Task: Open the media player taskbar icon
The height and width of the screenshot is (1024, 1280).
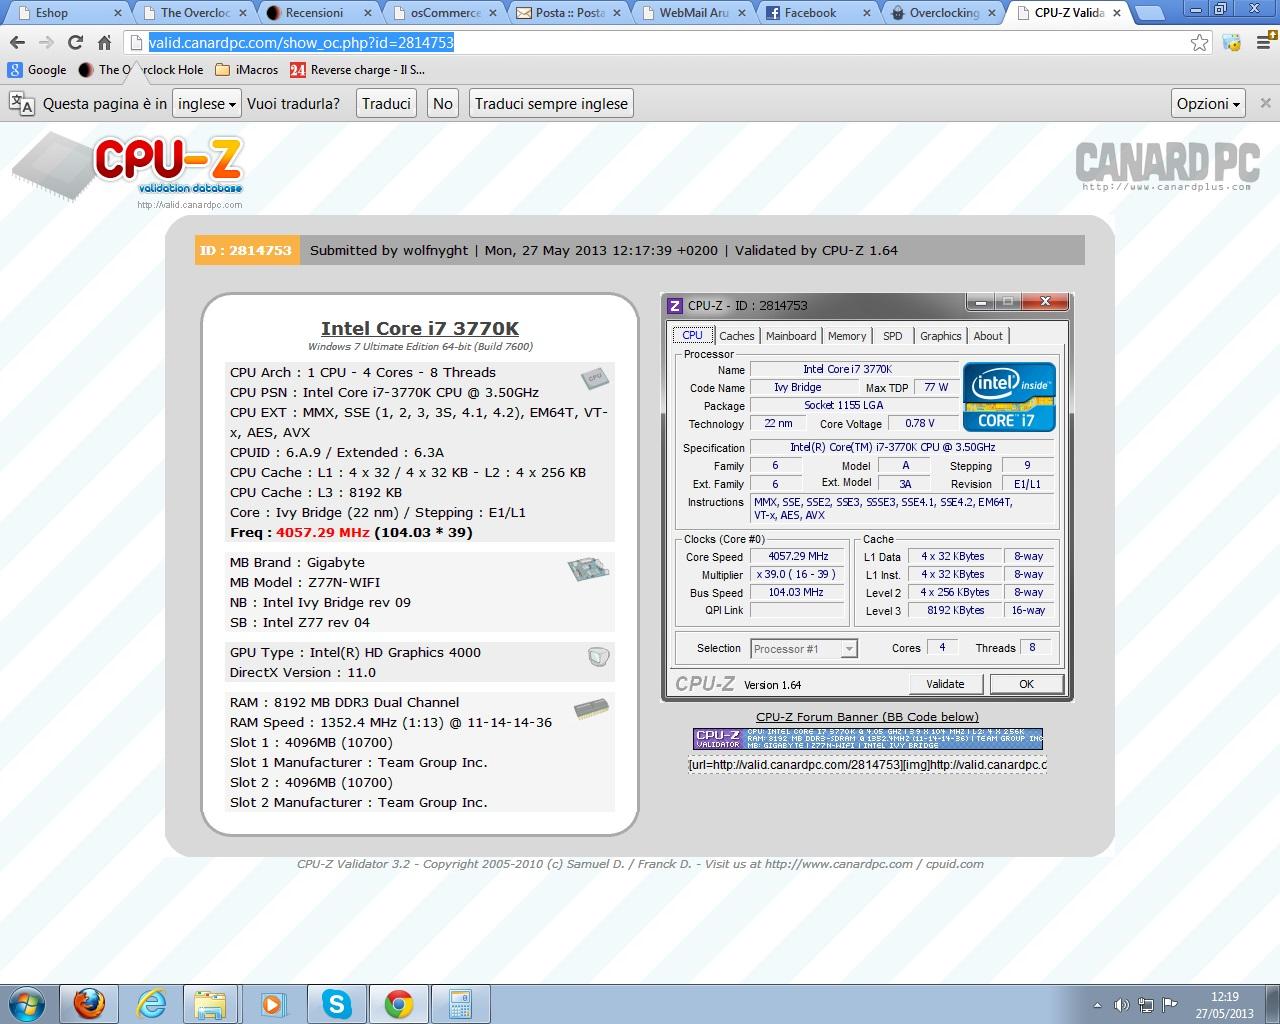Action: pos(272,1003)
